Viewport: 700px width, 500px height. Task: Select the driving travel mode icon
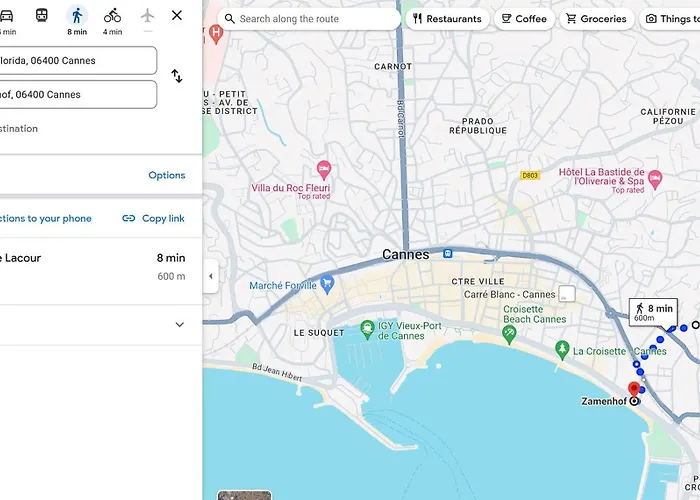pos(6,16)
